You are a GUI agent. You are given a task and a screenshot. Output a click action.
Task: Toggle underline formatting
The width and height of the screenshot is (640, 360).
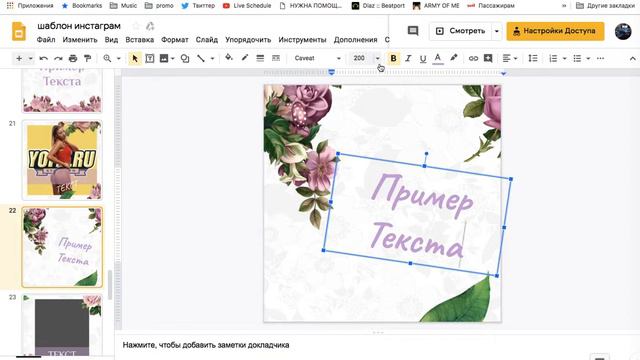pyautogui.click(x=423, y=58)
